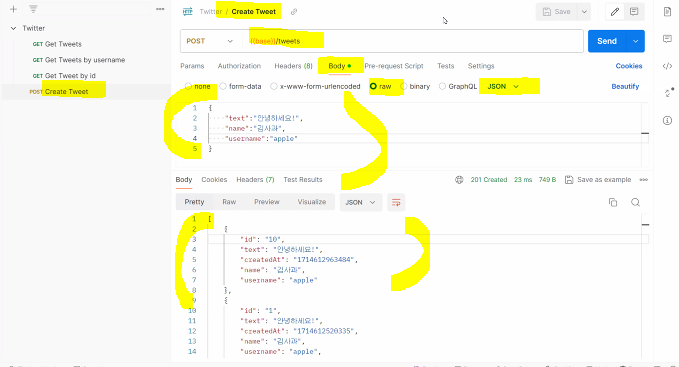Open the request Headers (8) tab
Image resolution: width=679 pixels, height=367 pixels.
(x=293, y=66)
